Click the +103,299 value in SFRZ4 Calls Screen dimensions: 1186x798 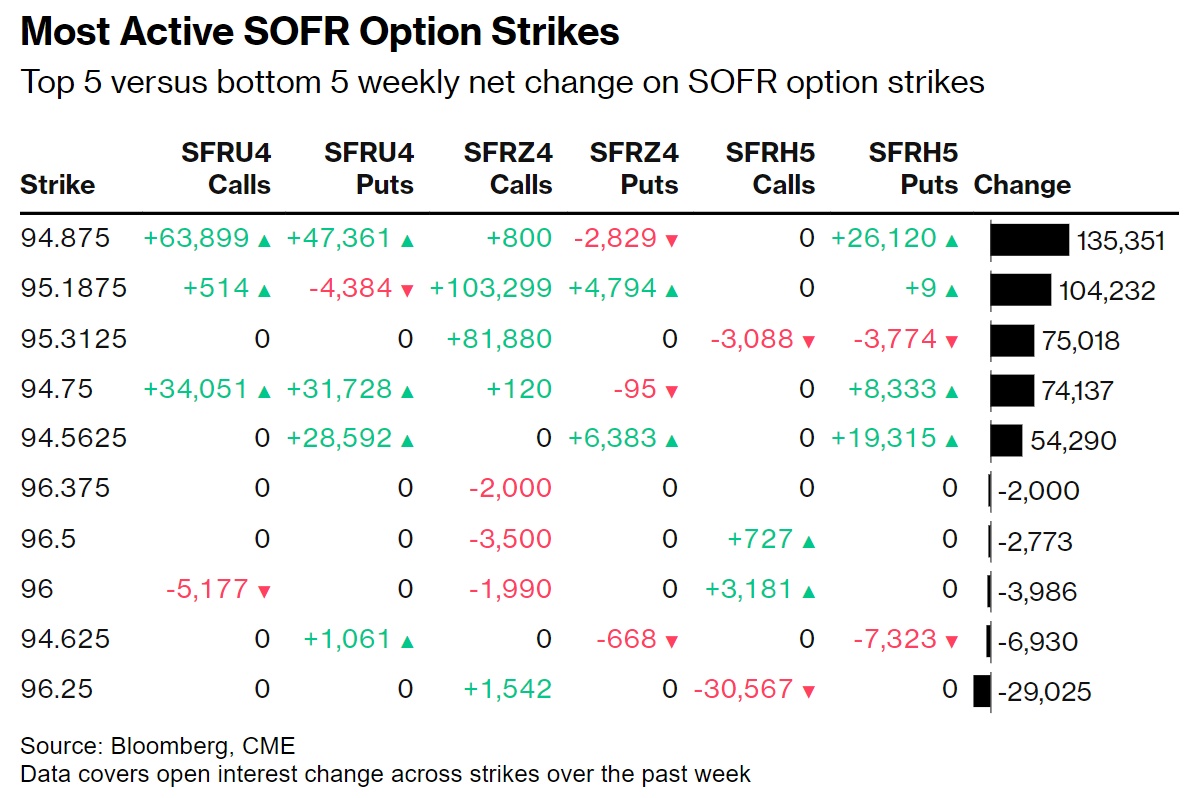[x=490, y=289]
